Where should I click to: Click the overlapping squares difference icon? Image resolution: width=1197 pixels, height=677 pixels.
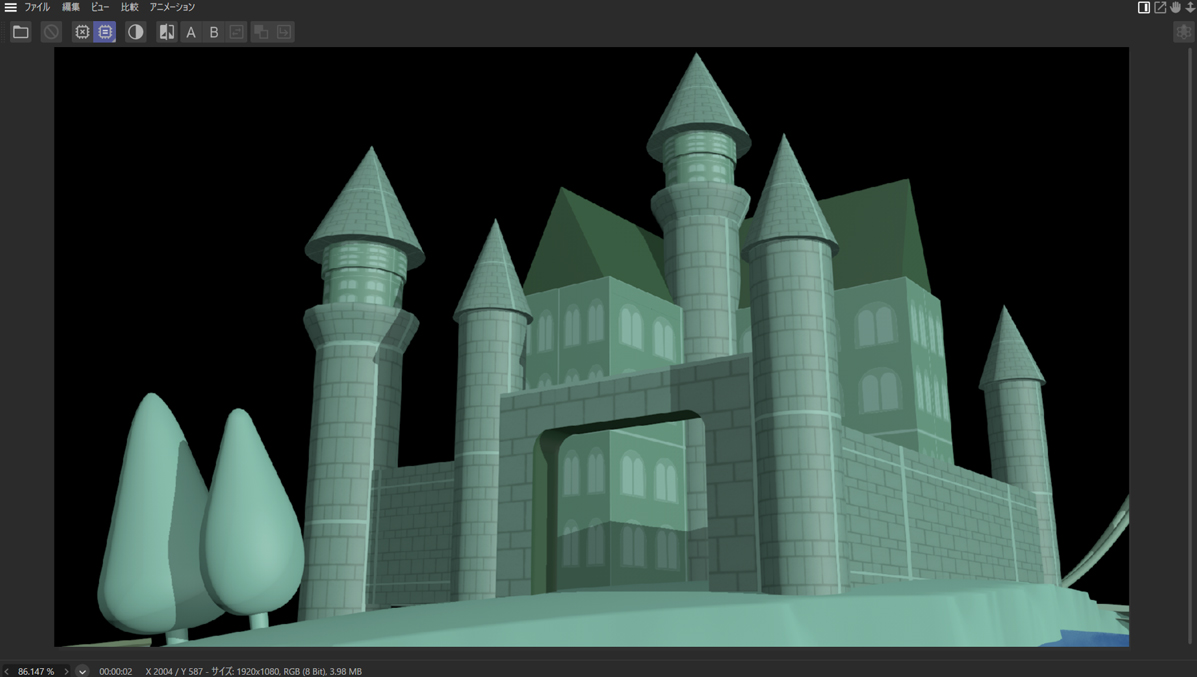(261, 32)
